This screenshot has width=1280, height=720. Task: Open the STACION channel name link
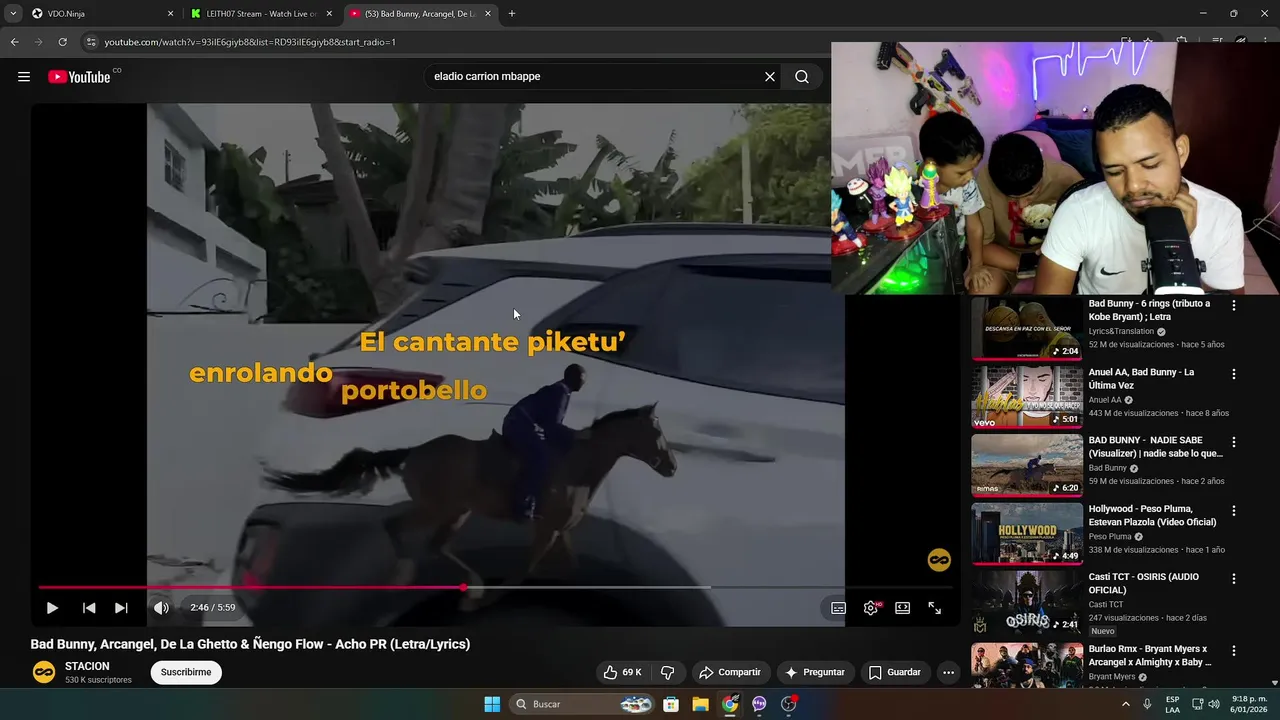click(x=87, y=666)
